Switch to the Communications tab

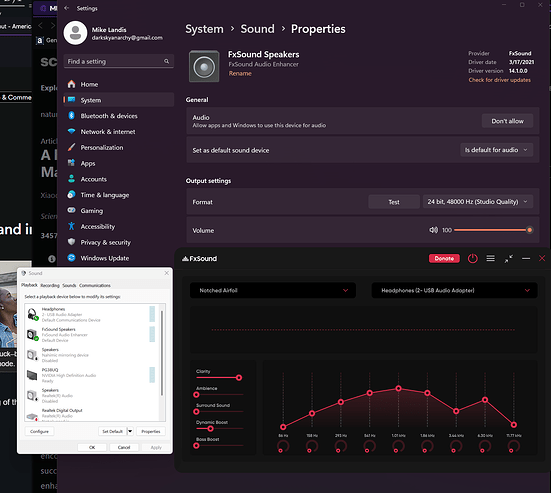(95, 285)
